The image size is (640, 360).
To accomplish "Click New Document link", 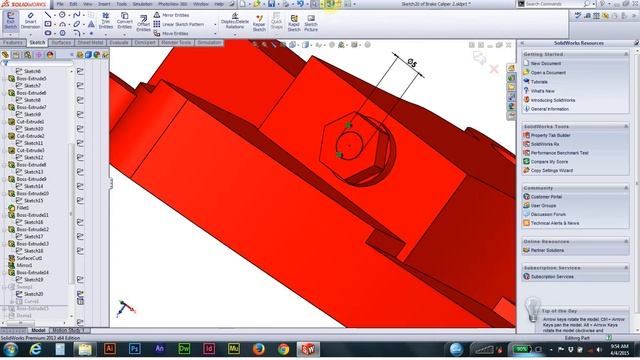I will tap(546, 63).
